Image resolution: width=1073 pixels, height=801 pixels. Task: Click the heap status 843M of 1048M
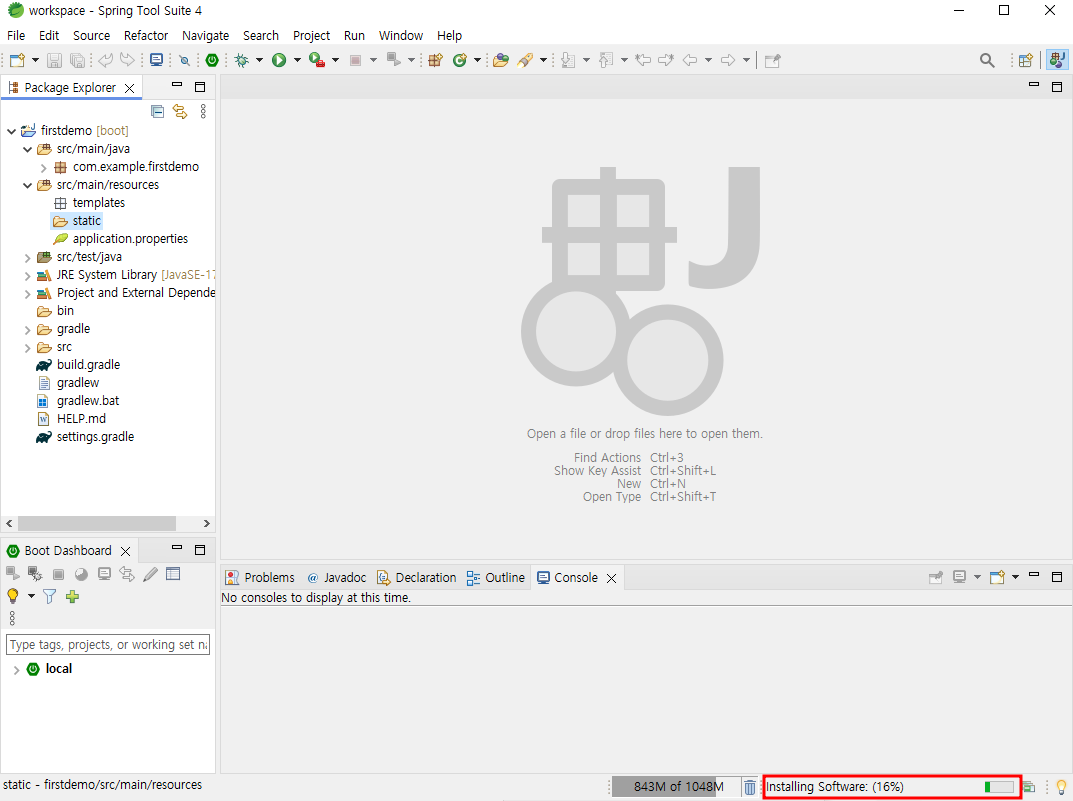(x=675, y=787)
